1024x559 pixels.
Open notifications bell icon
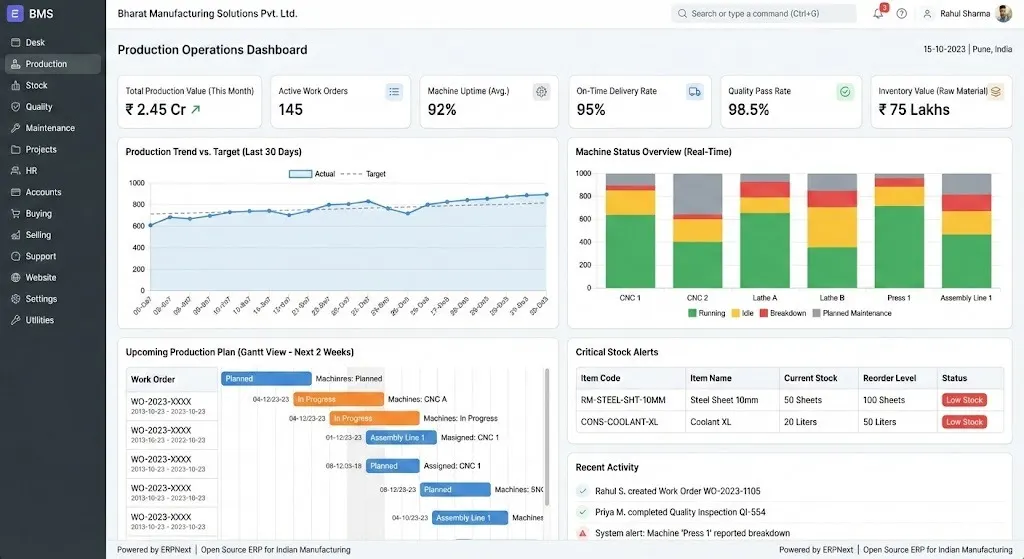(x=878, y=13)
